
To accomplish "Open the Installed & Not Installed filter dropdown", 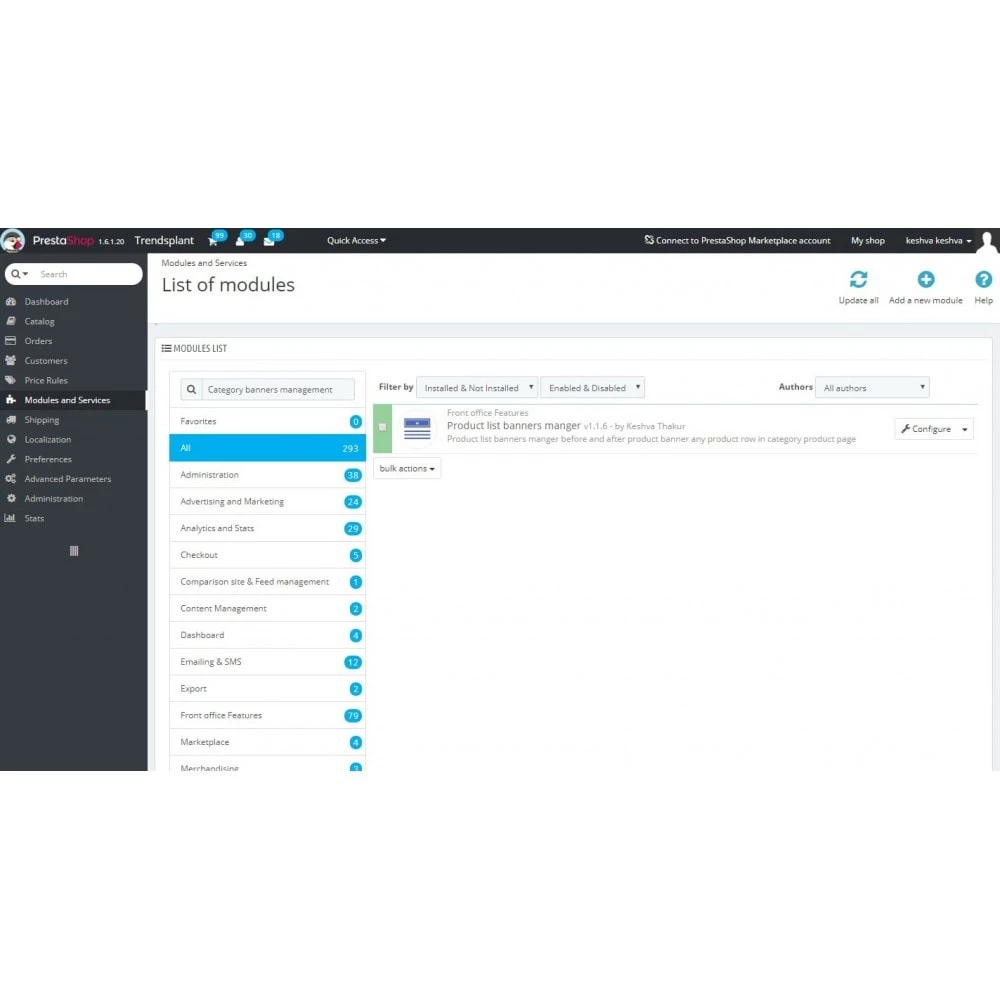I will coord(477,388).
